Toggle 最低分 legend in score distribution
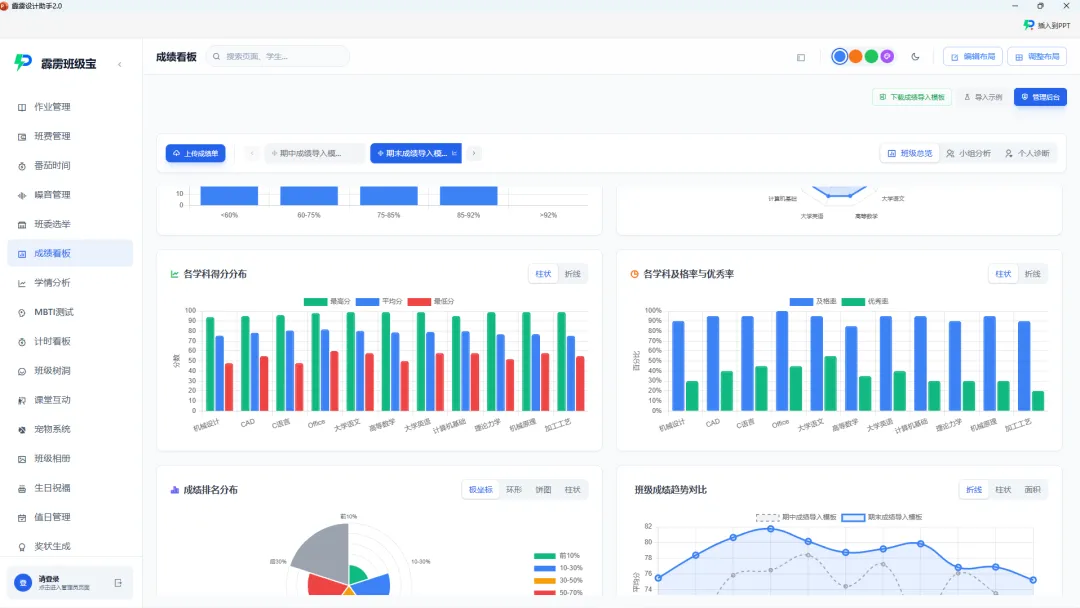This screenshot has height=608, width=1080. [431, 302]
